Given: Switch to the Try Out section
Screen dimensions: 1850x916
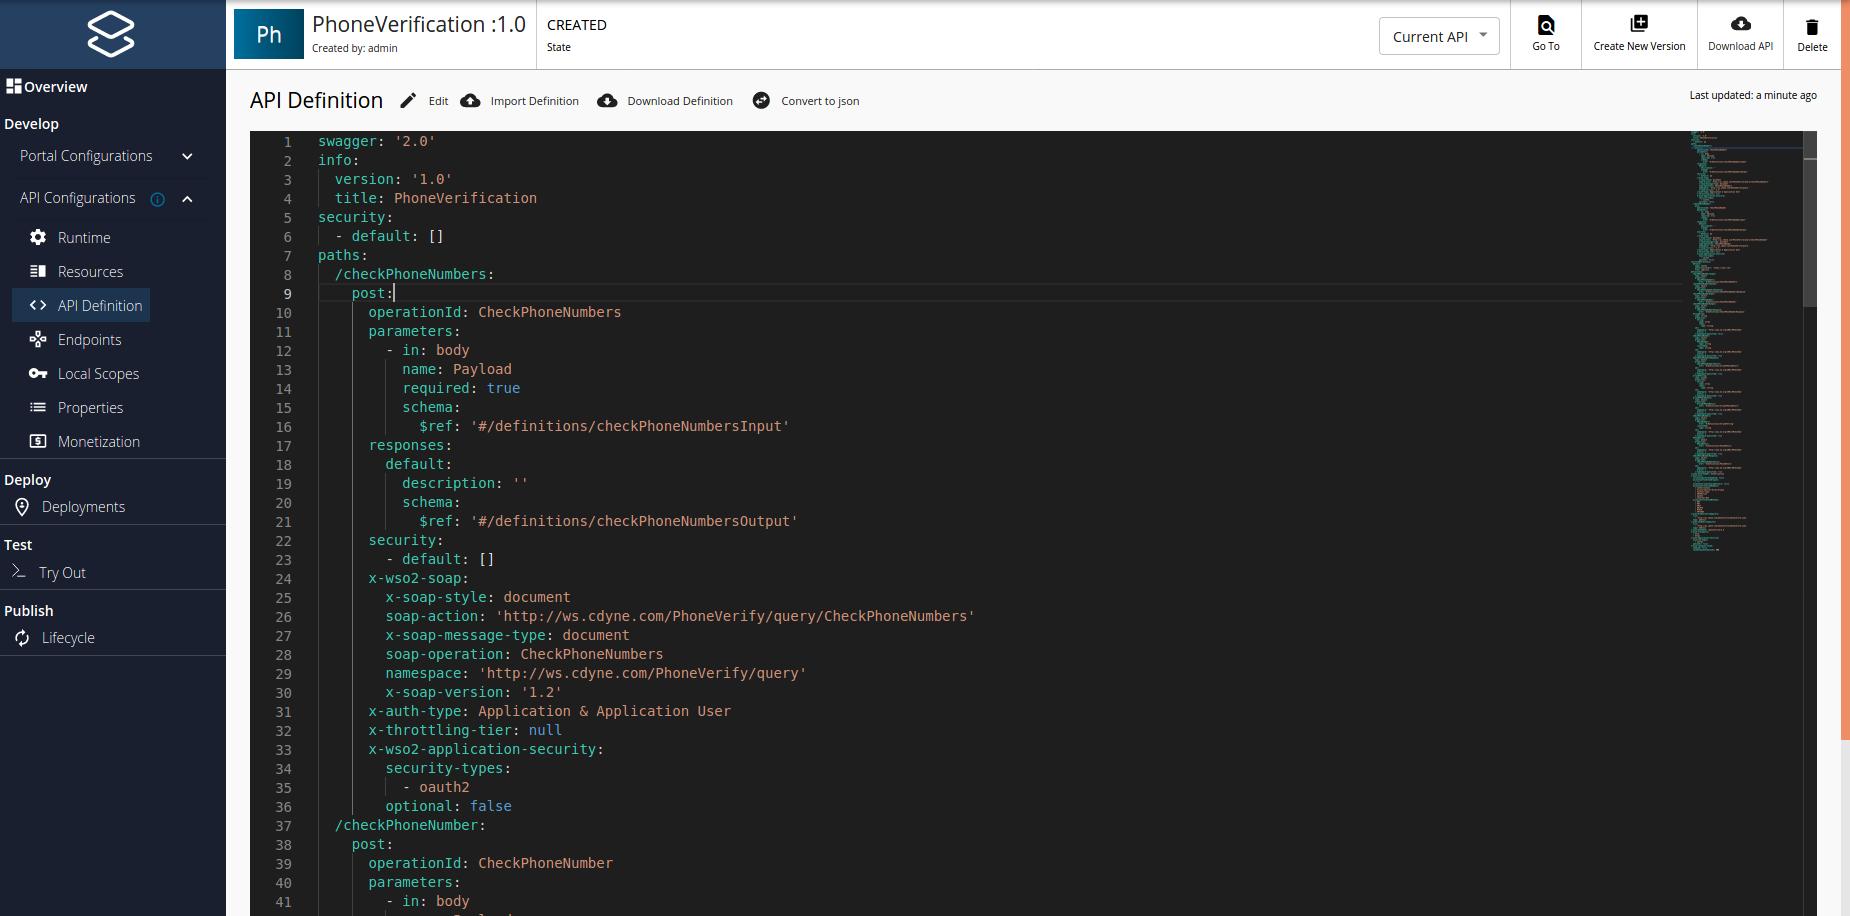Looking at the screenshot, I should tap(62, 572).
